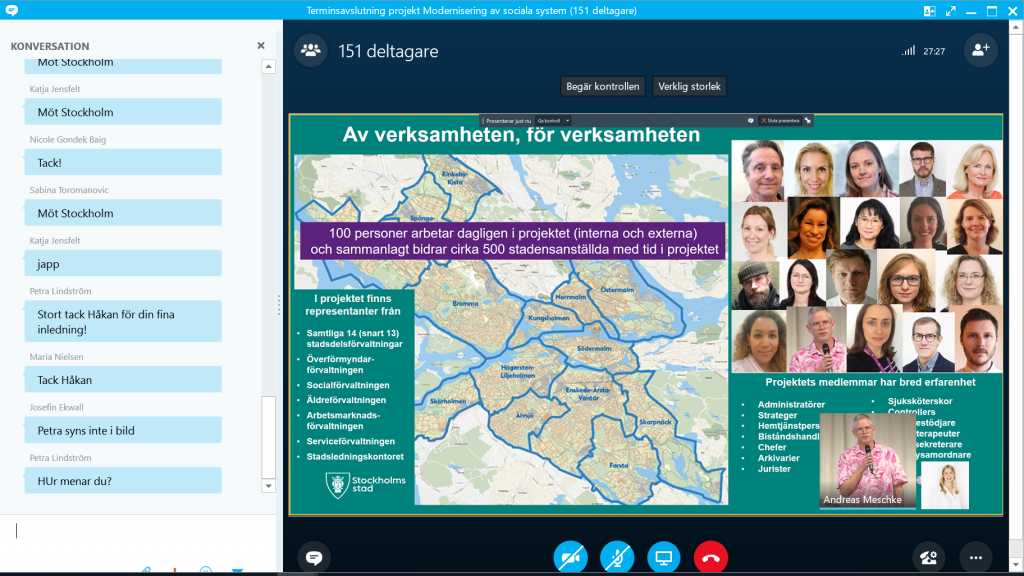The width and height of the screenshot is (1024, 576).
Task: Click the conversation scrollbar thumb
Action: [268, 437]
